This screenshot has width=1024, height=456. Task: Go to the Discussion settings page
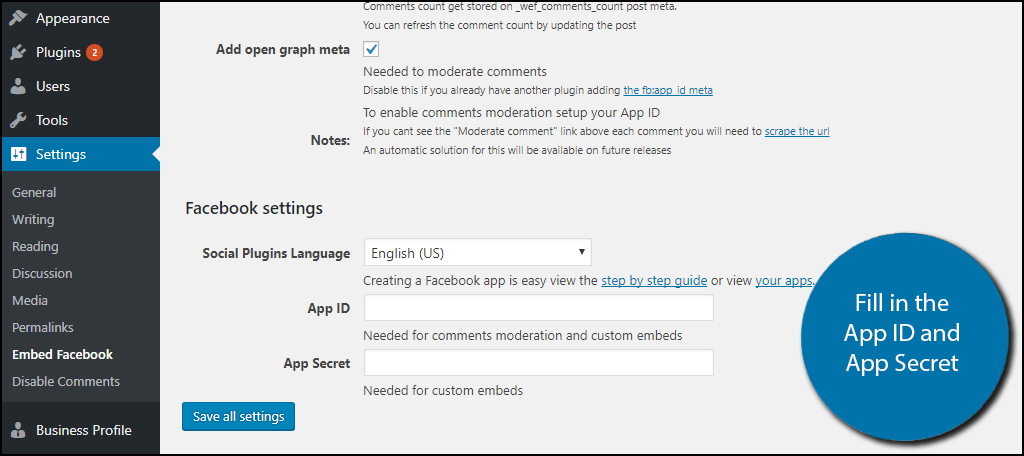(x=42, y=273)
